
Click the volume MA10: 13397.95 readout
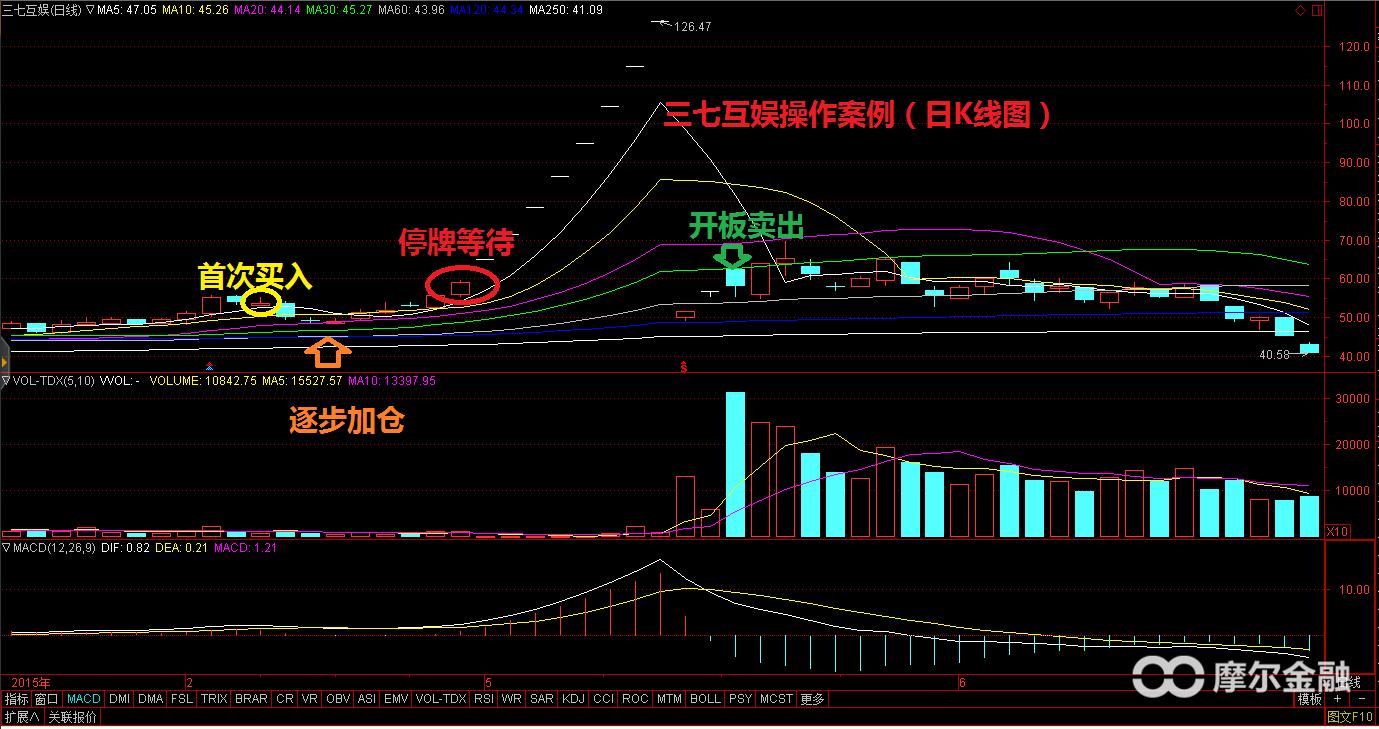point(394,380)
